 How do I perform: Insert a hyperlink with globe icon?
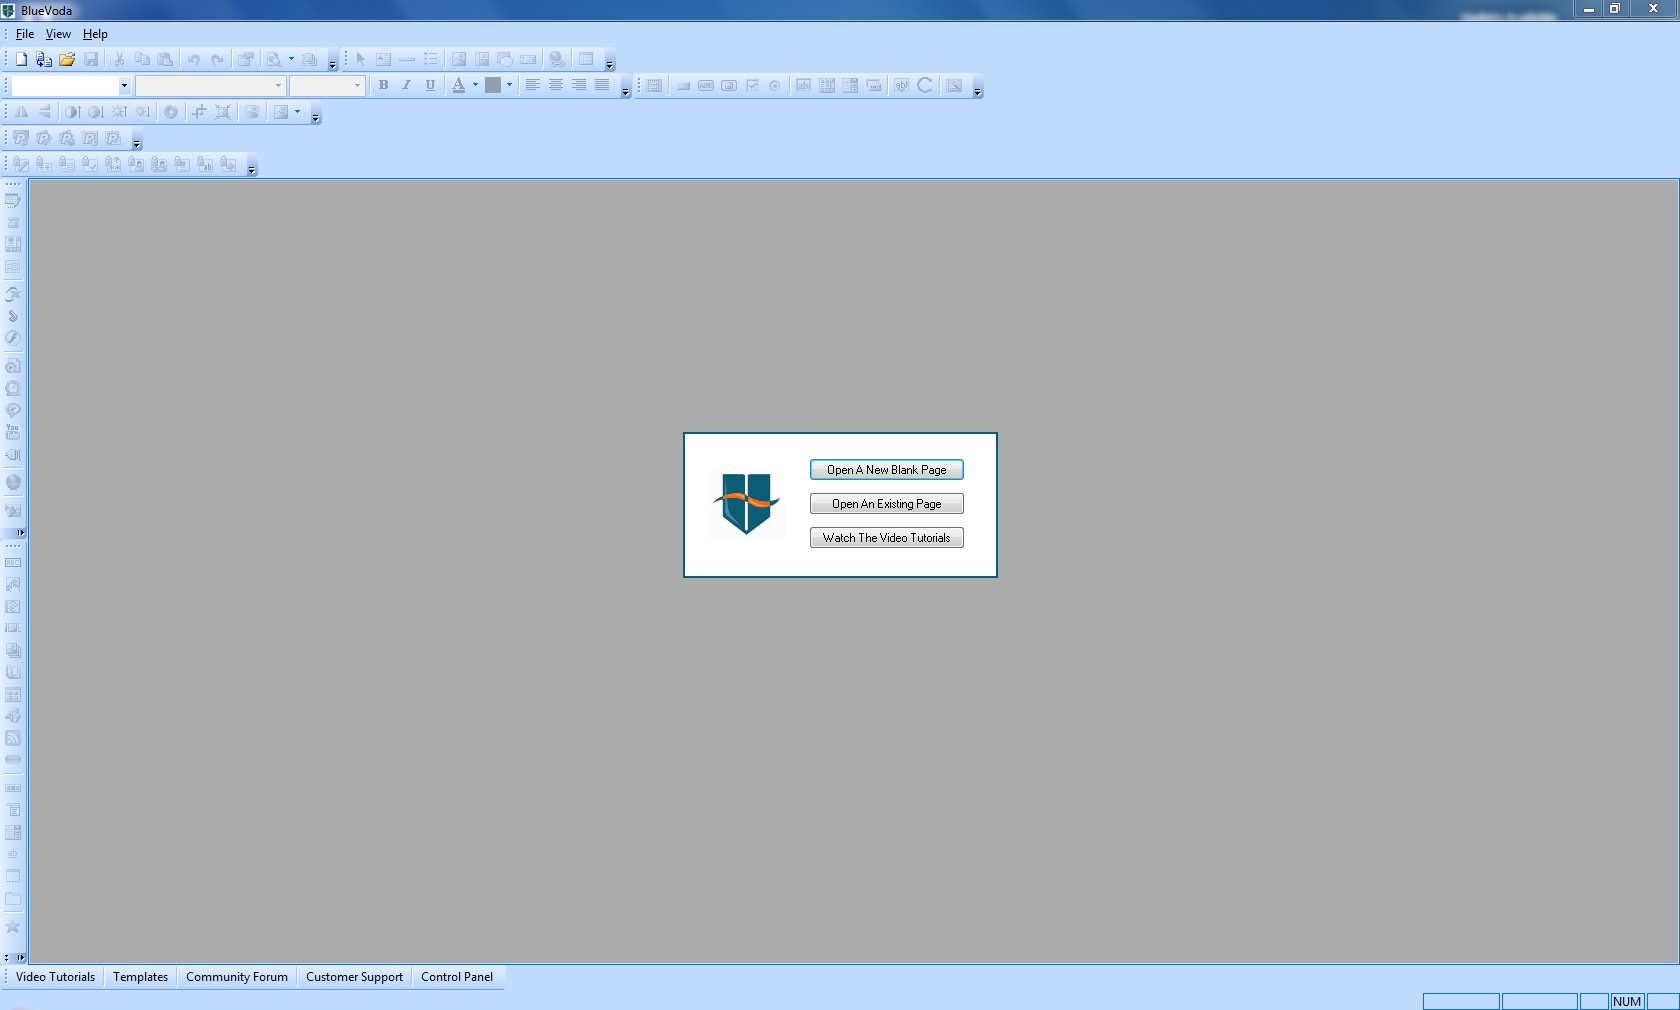(x=557, y=59)
